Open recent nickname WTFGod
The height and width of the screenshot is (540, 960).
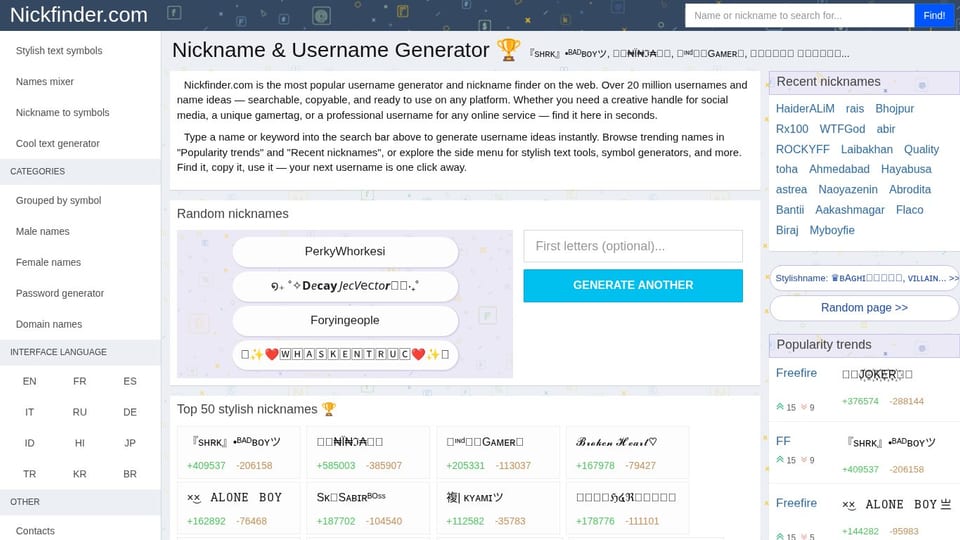click(x=842, y=129)
